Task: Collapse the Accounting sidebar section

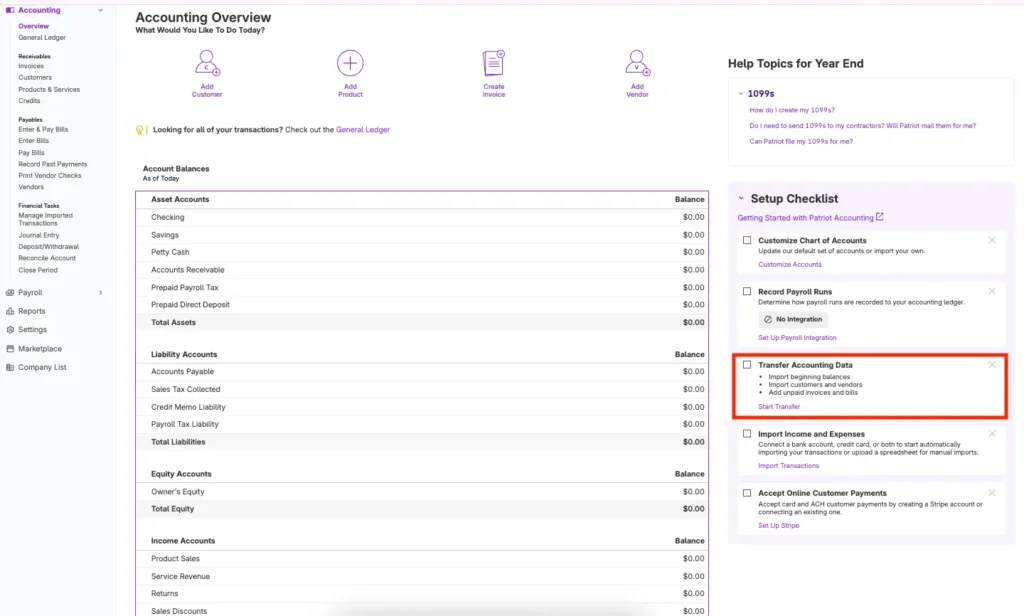Action: tap(101, 10)
